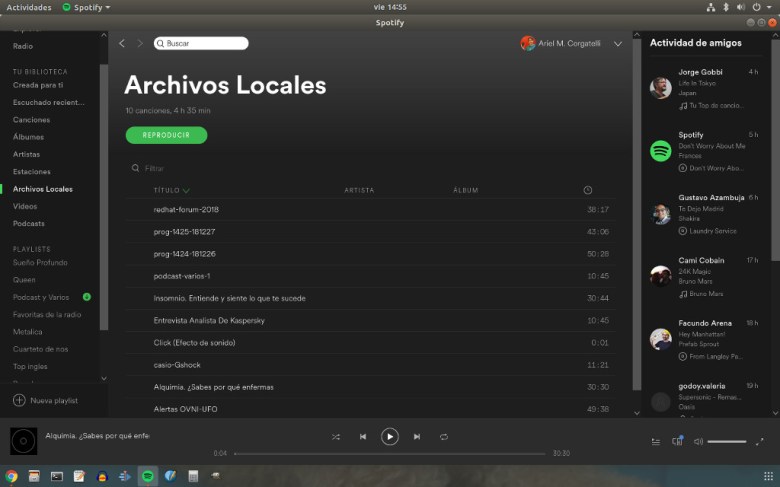Viewport: 780px width, 487px height.
Task: Open Videos in sidebar
Action: click(25, 206)
